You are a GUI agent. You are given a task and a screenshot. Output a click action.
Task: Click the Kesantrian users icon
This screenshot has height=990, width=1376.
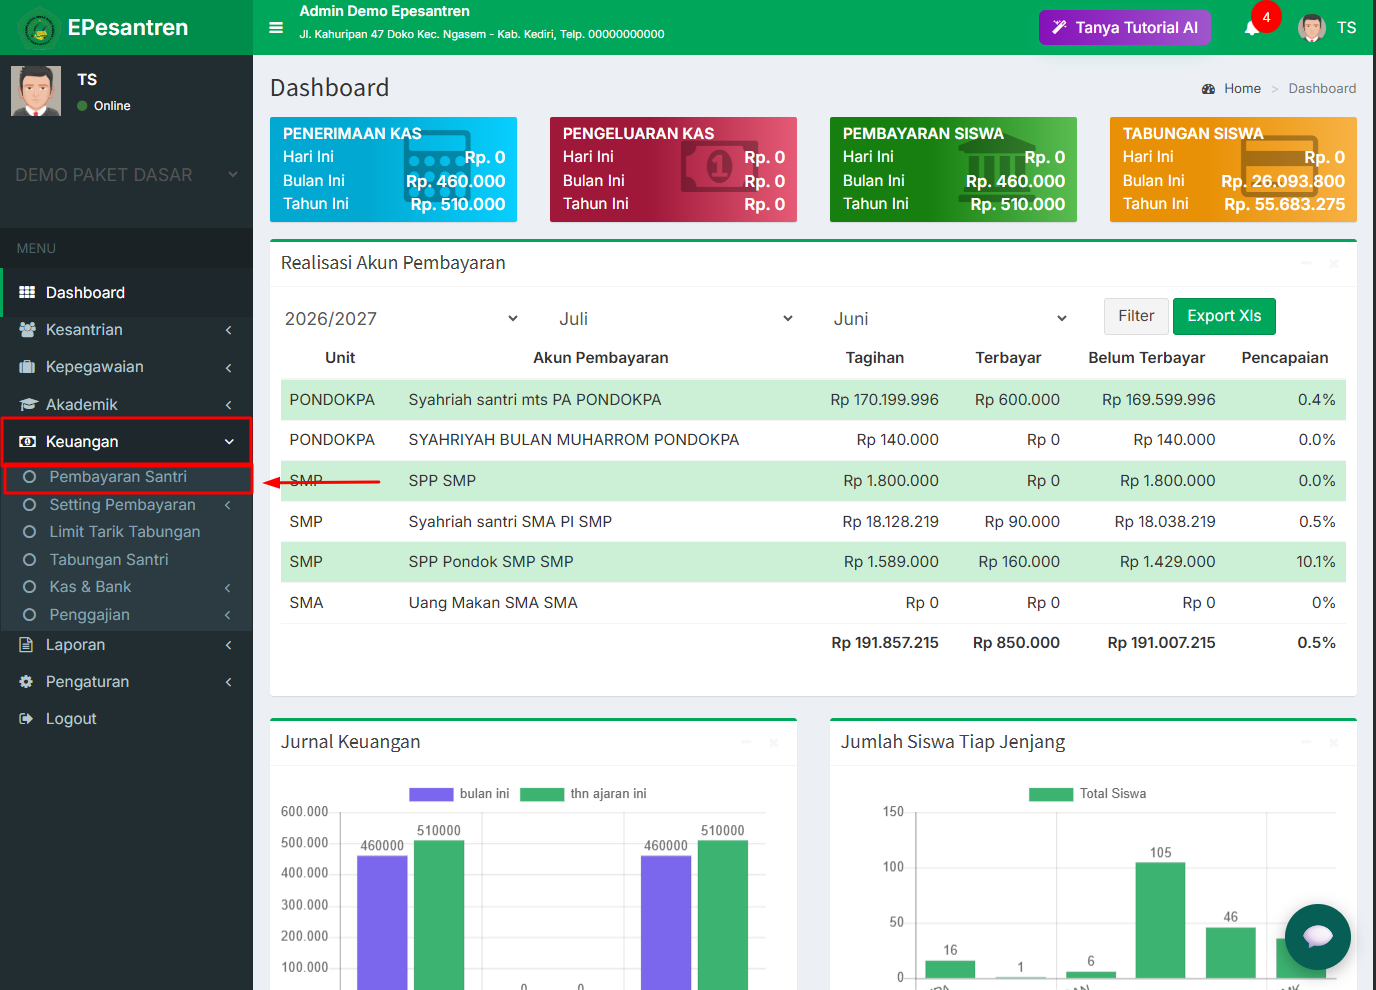coord(27,330)
